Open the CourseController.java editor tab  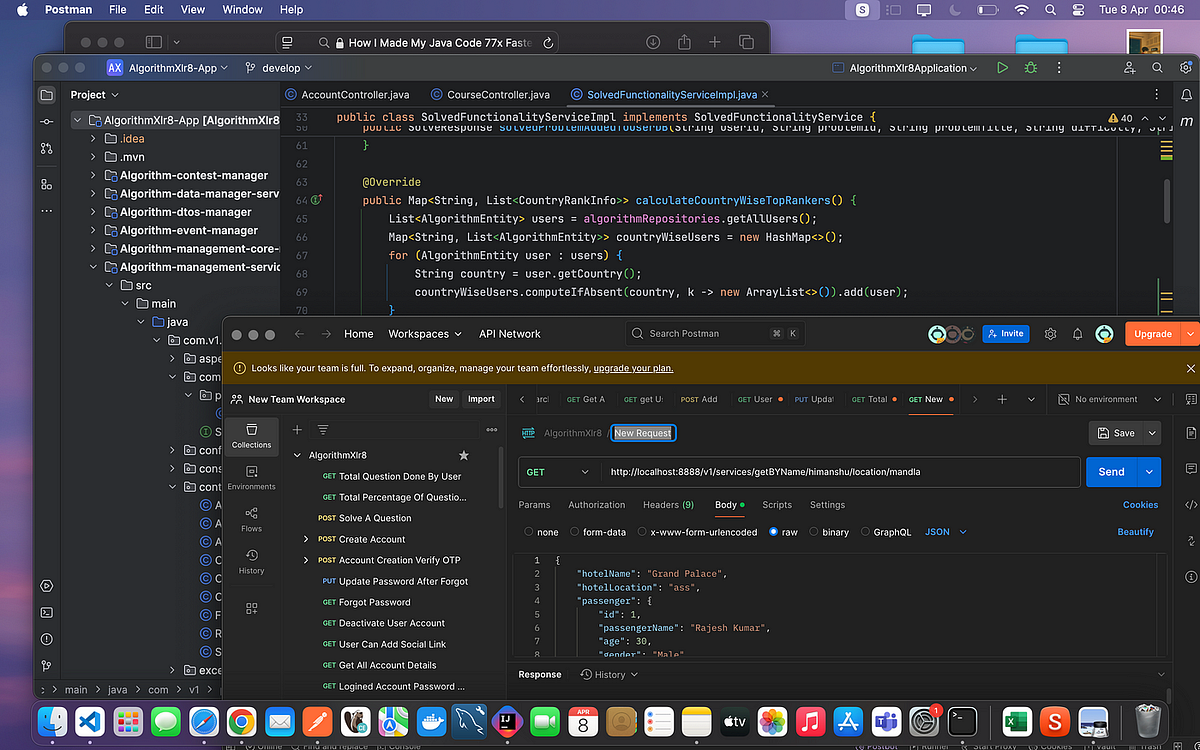click(x=490, y=95)
